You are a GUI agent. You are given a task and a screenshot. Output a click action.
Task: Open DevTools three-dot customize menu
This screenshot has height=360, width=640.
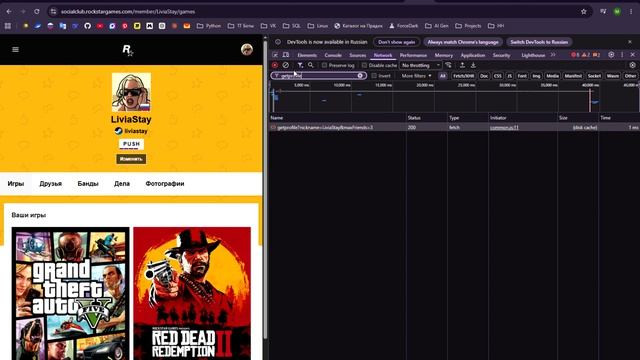622,55
